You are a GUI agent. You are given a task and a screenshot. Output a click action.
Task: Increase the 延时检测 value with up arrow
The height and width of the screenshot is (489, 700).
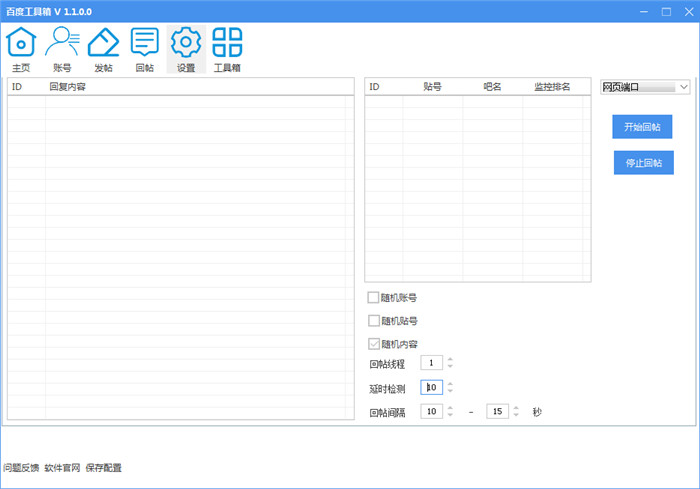point(450,384)
